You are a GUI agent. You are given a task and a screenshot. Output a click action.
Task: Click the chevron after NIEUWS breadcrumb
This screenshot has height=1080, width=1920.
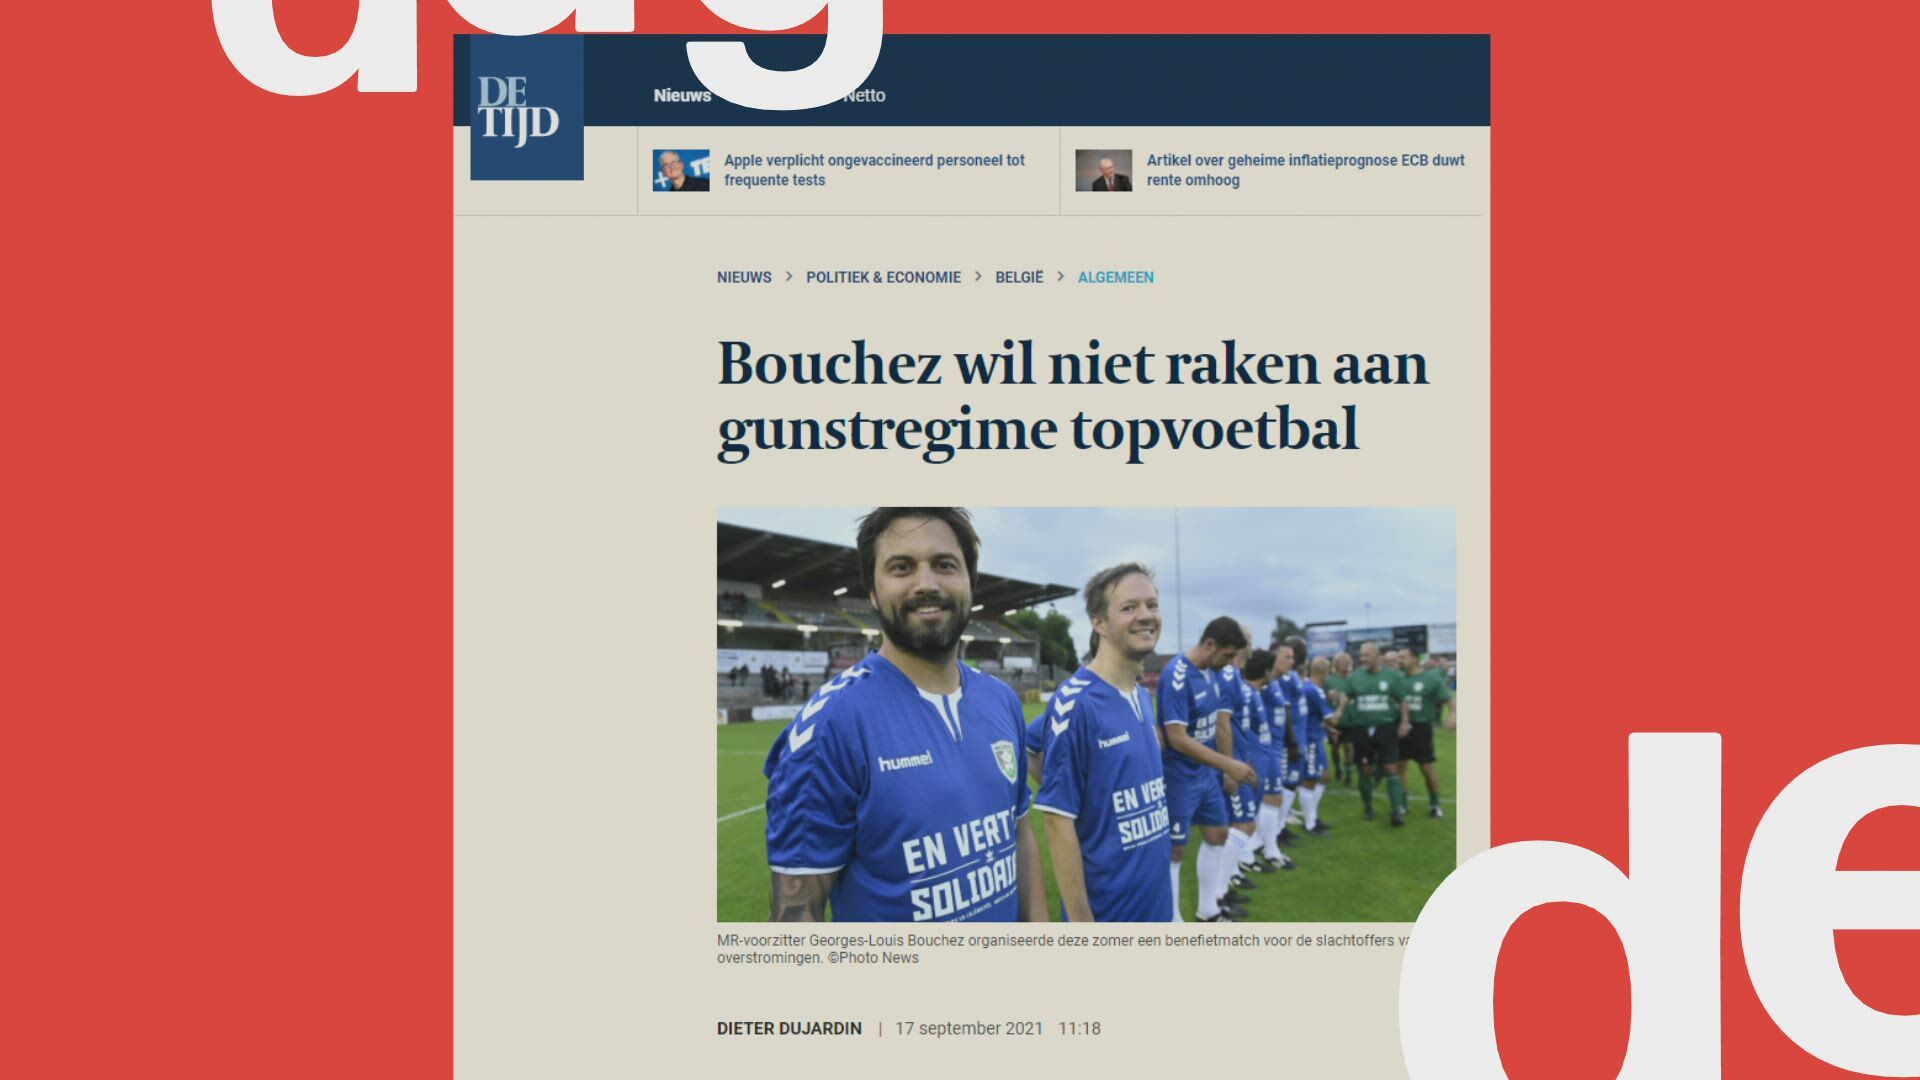[789, 276]
